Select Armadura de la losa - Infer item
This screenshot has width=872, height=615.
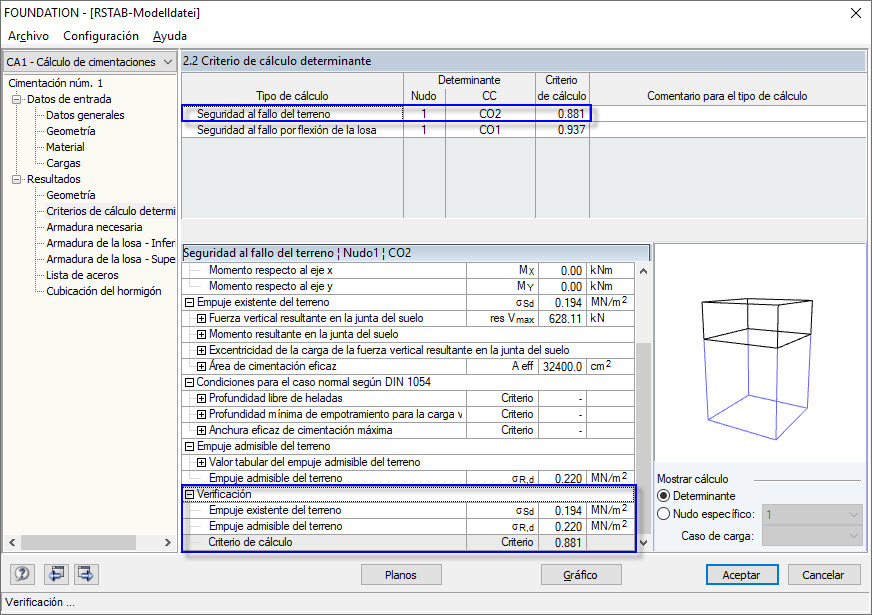click(111, 244)
